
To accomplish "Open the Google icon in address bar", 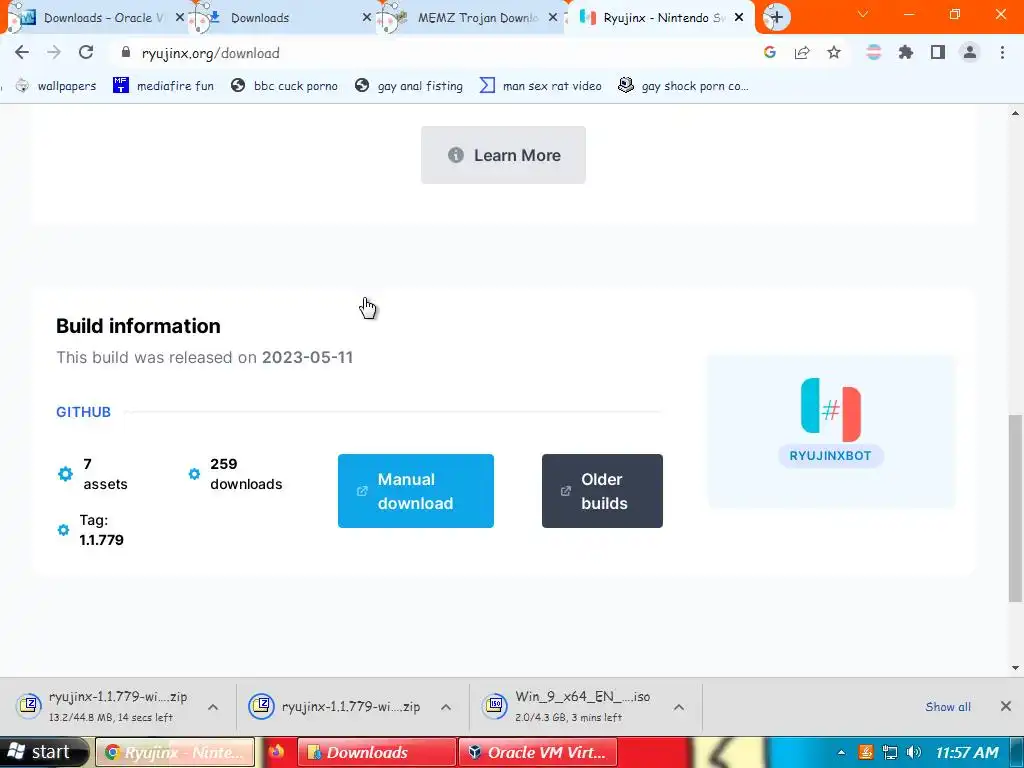I will (x=769, y=53).
